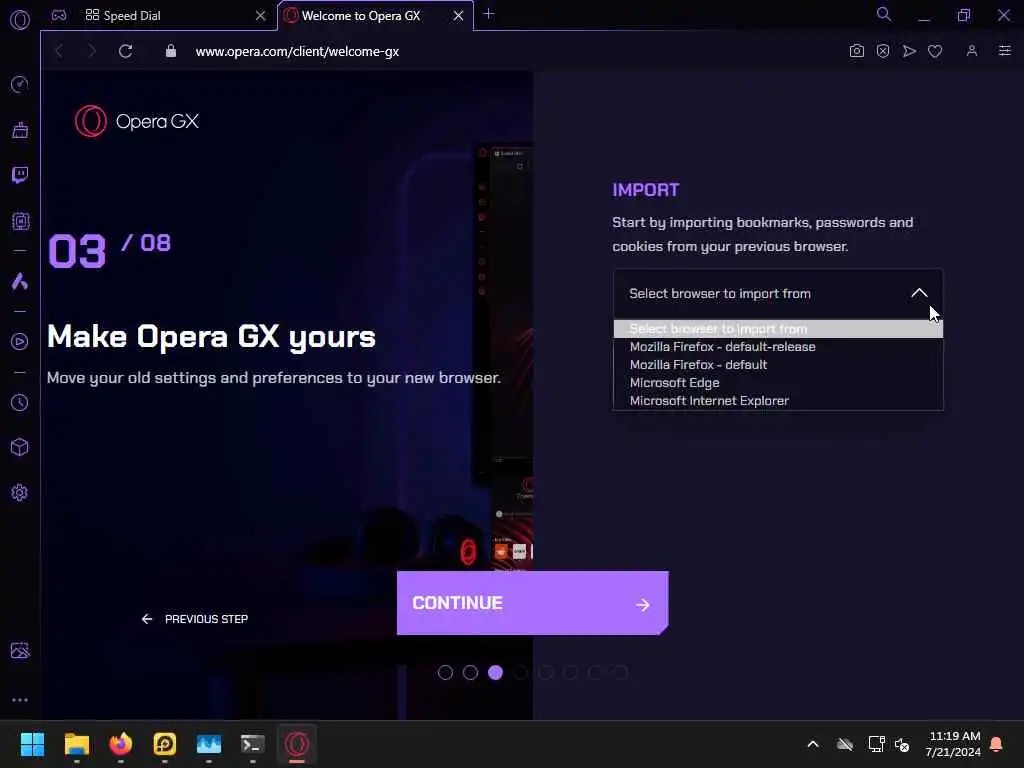This screenshot has width=1024, height=768.
Task: Open clock showing 11:19 AM
Action: click(953, 744)
